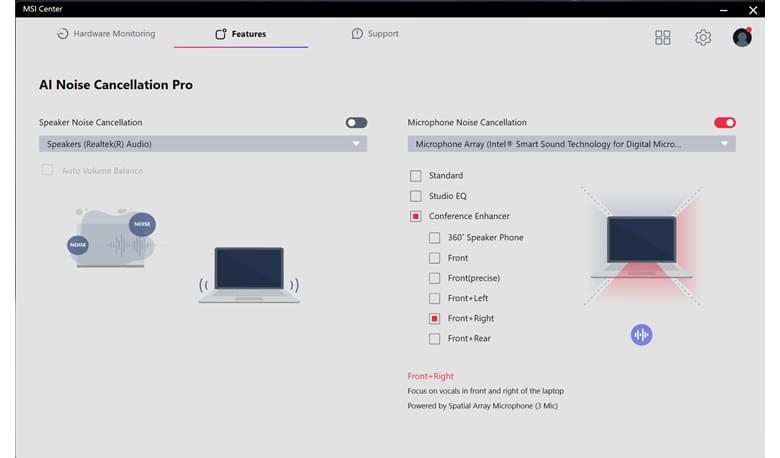Click the red Front+Right description title
Viewport: 780px width, 458px height.
(430, 376)
